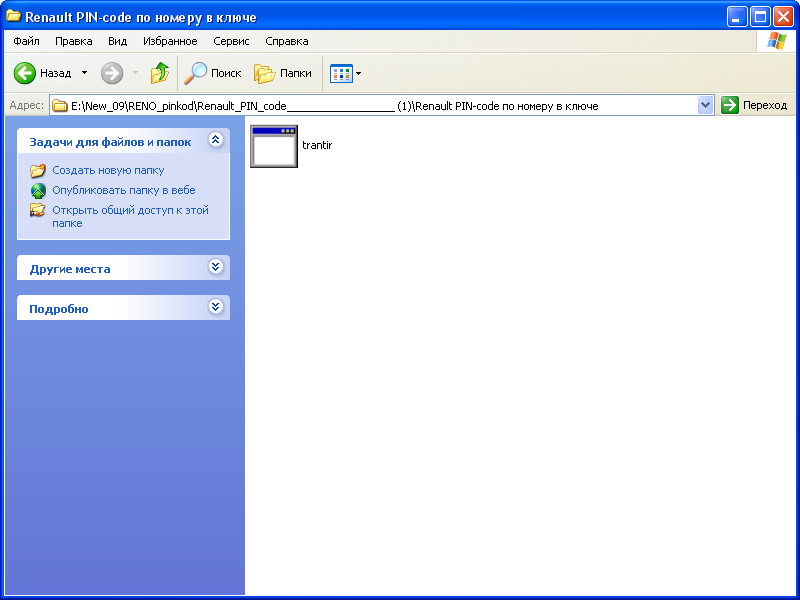This screenshot has width=800, height=600.
Task: Click into the address bar path field
Action: (383, 106)
